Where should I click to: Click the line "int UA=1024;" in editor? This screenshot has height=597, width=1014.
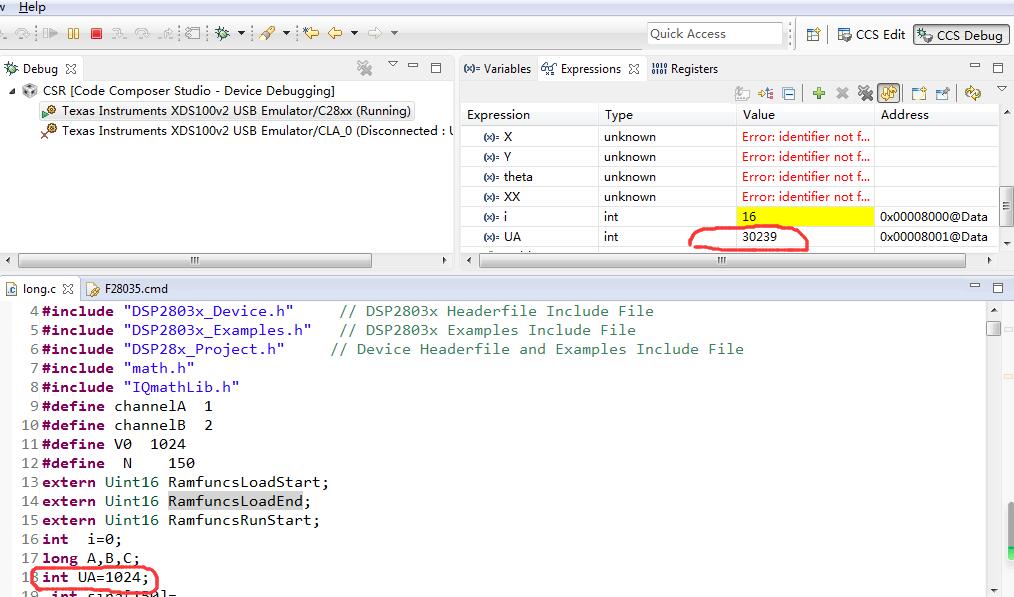pos(96,577)
